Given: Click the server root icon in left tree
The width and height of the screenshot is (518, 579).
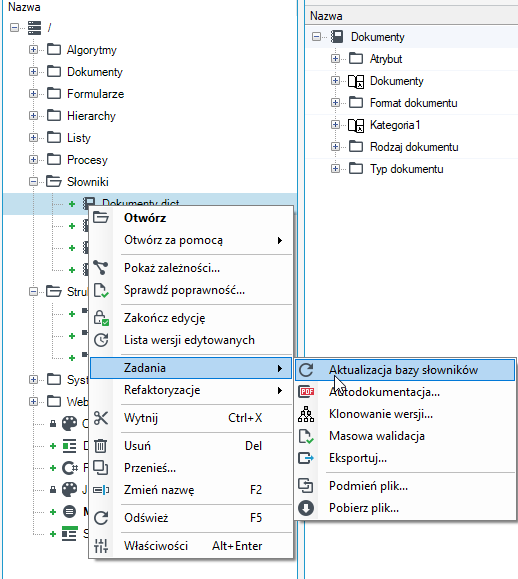Looking at the screenshot, I should click(34, 28).
